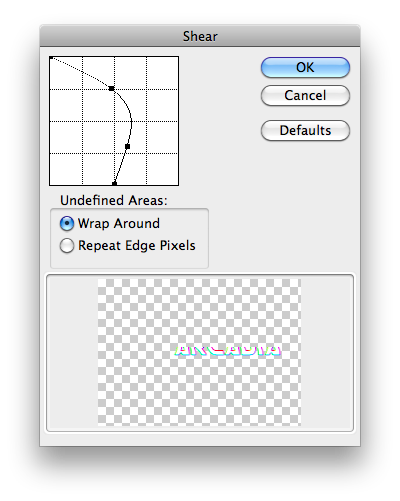Click the Undefined Areas label

point(114,200)
